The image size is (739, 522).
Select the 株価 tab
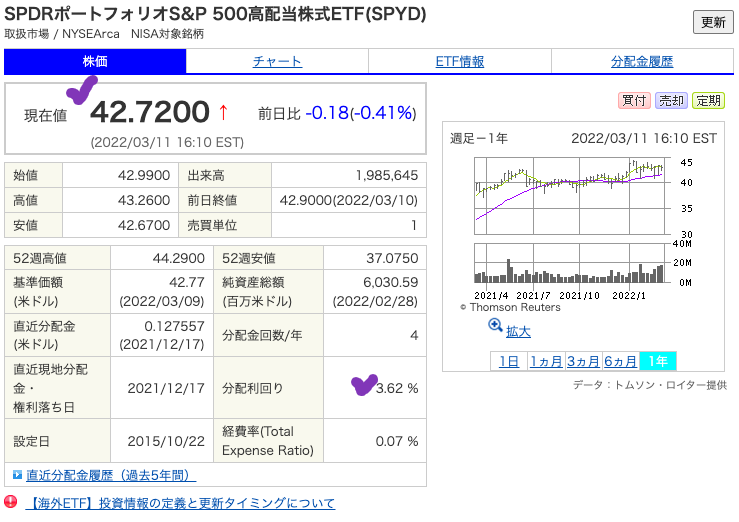coord(95,61)
